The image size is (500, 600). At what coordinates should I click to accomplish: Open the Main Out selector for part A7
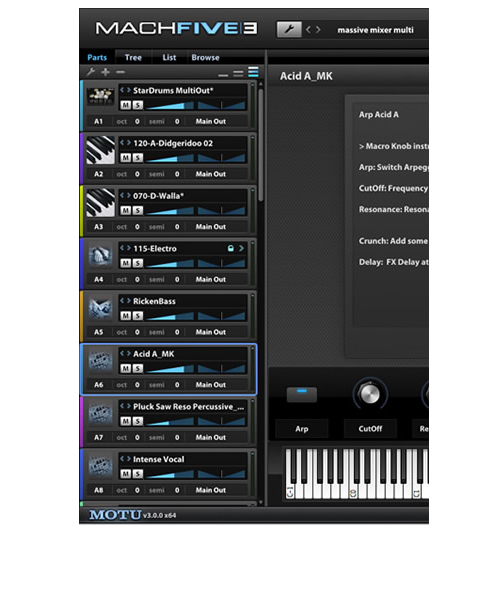[211, 437]
